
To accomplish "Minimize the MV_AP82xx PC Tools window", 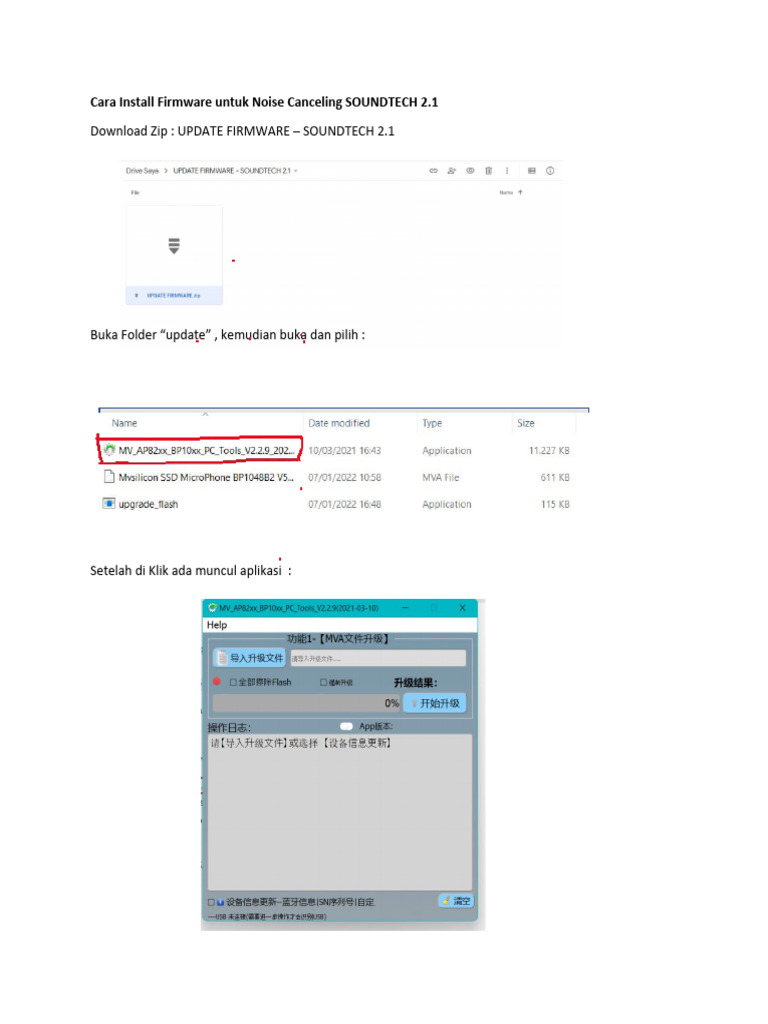I will [406, 607].
